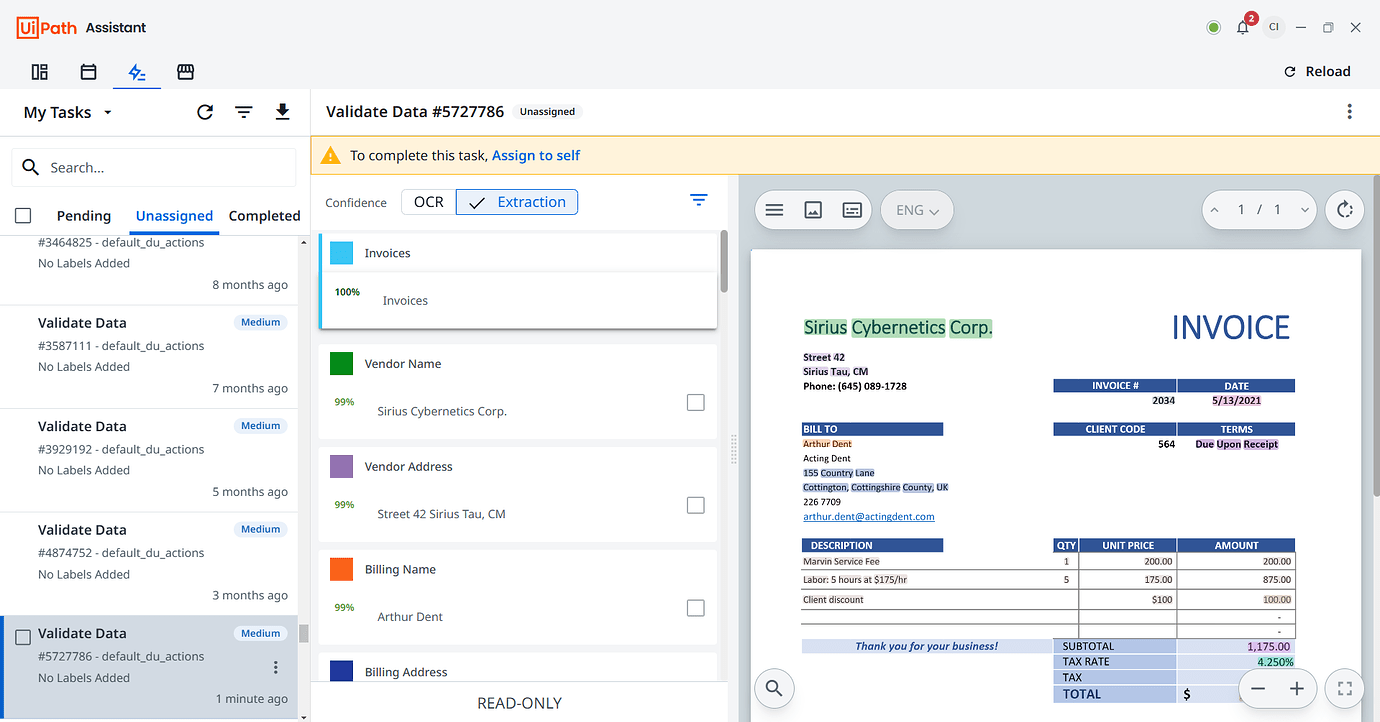Open the Pending tasks tab

point(84,215)
